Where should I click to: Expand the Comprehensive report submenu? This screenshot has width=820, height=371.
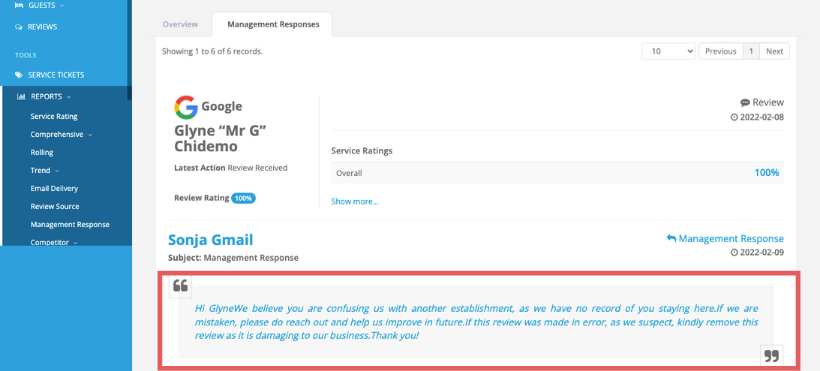coord(61,134)
